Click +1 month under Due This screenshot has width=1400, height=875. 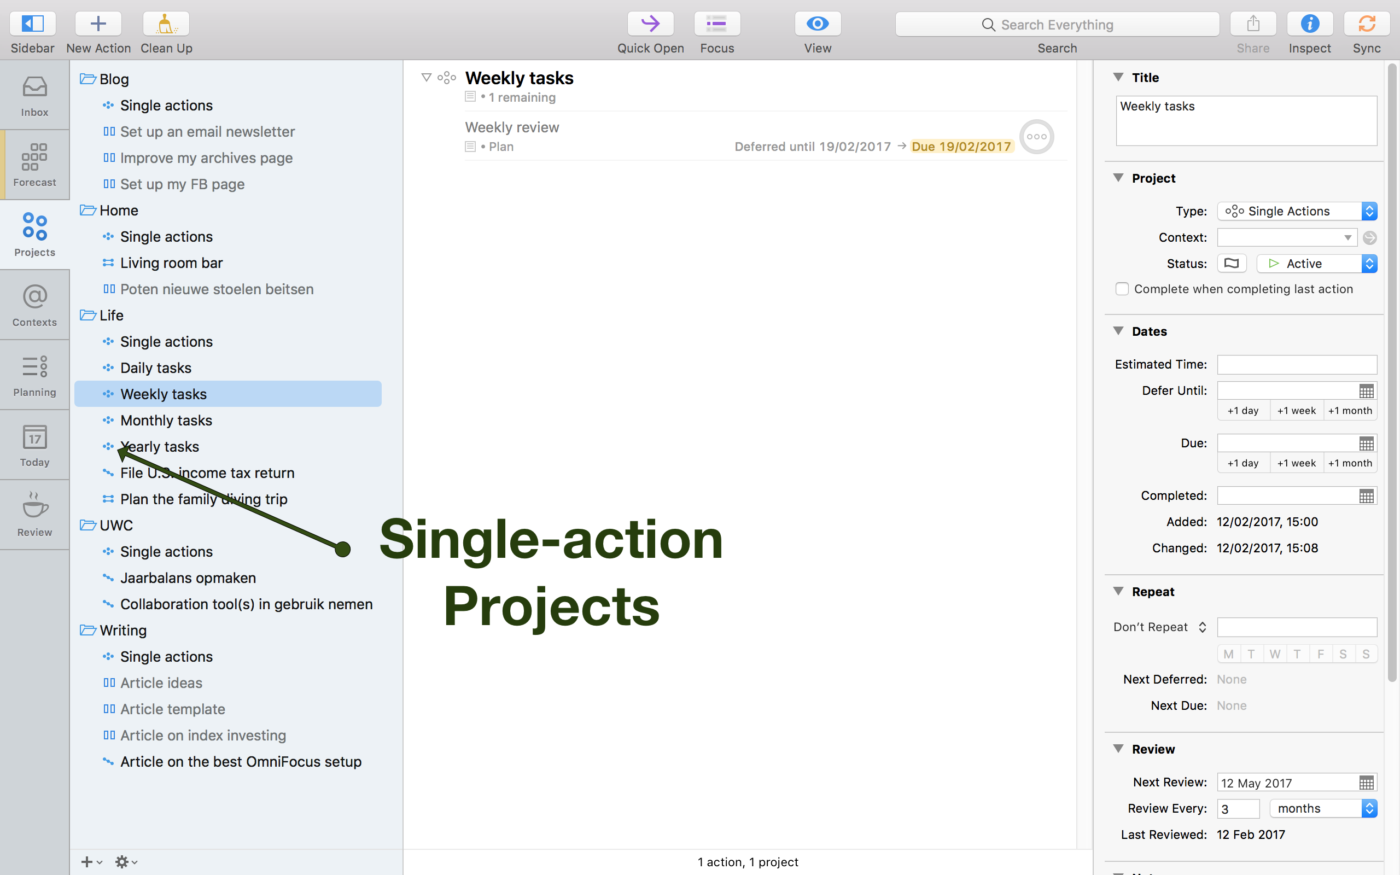coord(1350,463)
